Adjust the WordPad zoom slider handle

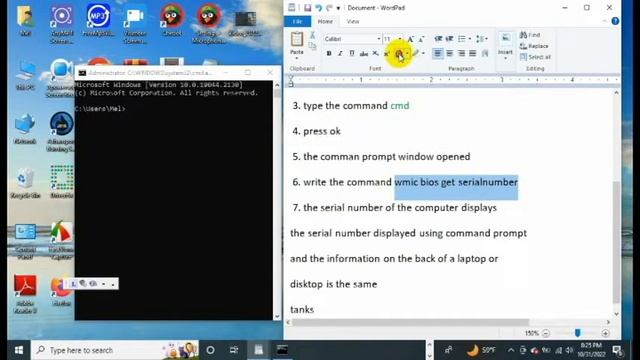click(577, 333)
